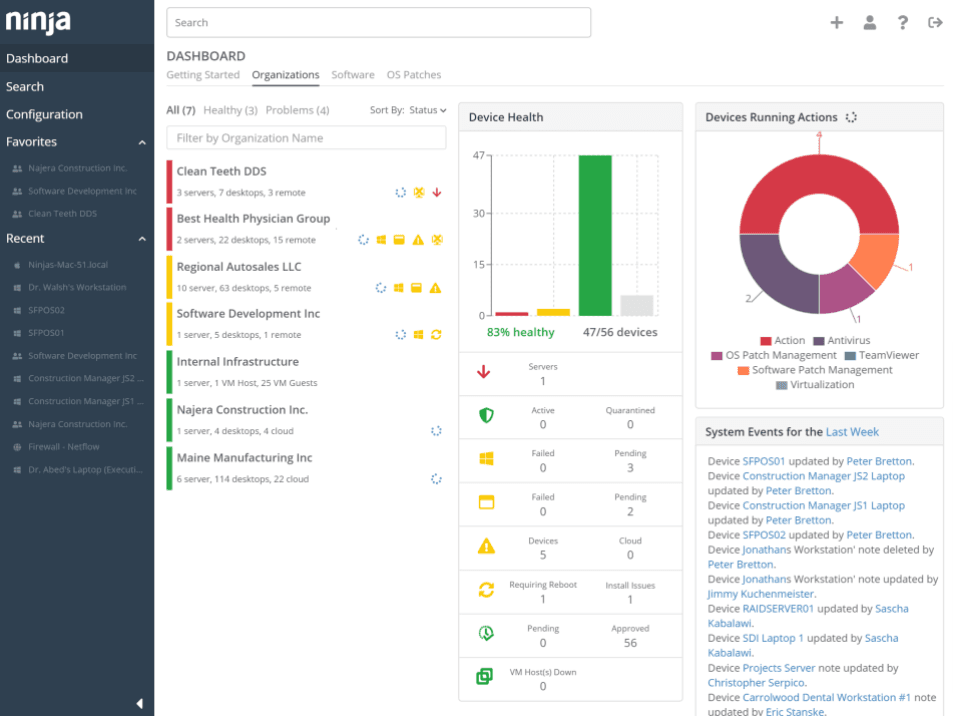Open RAIDSERVER01 device link
This screenshot has width=953, height=716.
(777, 608)
